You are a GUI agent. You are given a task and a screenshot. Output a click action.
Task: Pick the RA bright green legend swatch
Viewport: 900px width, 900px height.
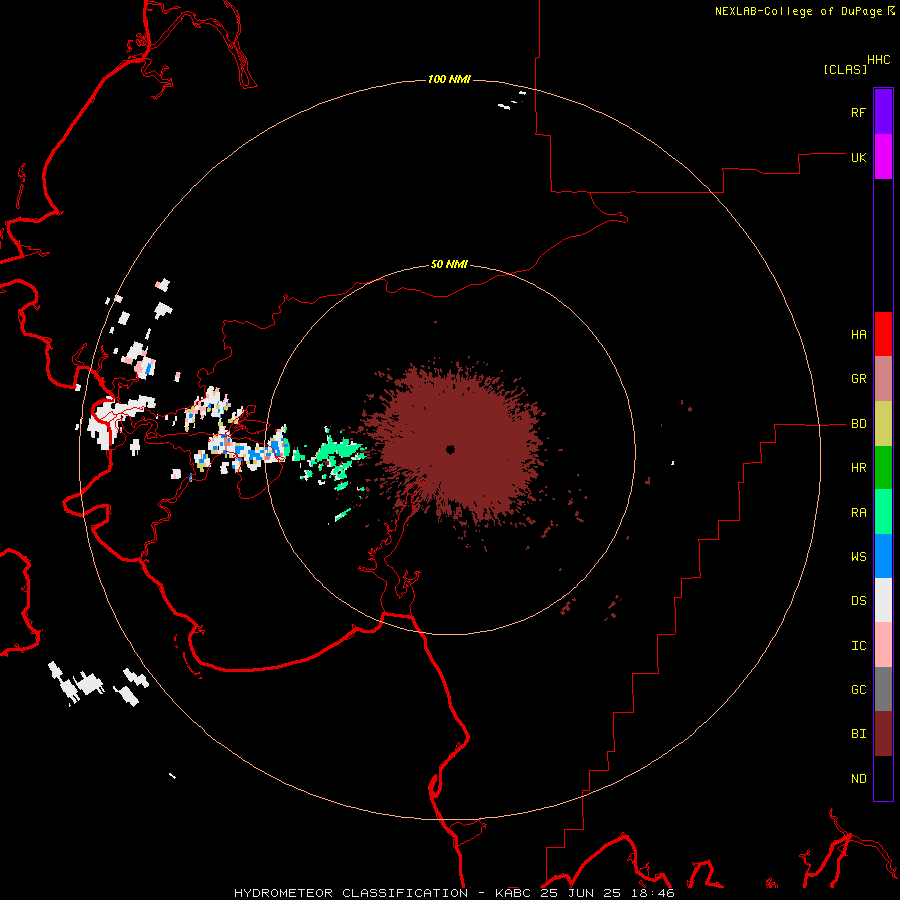pyautogui.click(x=883, y=512)
